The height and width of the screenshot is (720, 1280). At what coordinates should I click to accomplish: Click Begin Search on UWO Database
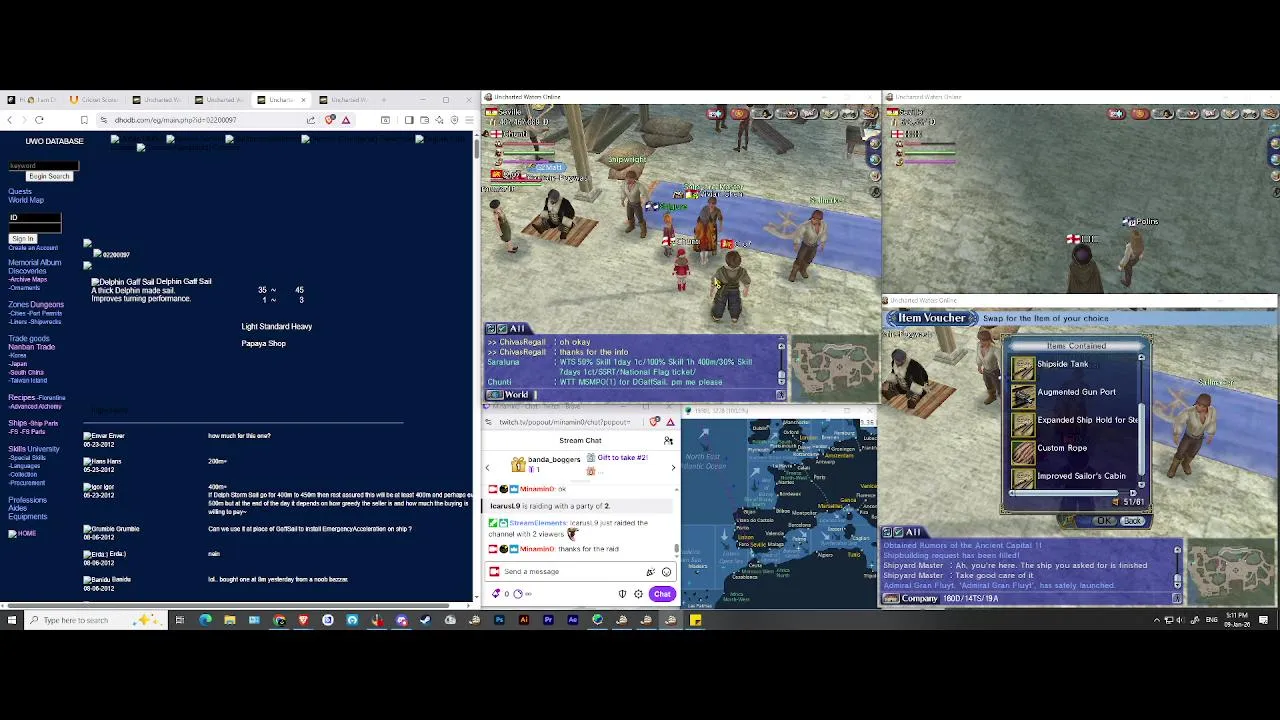click(49, 176)
